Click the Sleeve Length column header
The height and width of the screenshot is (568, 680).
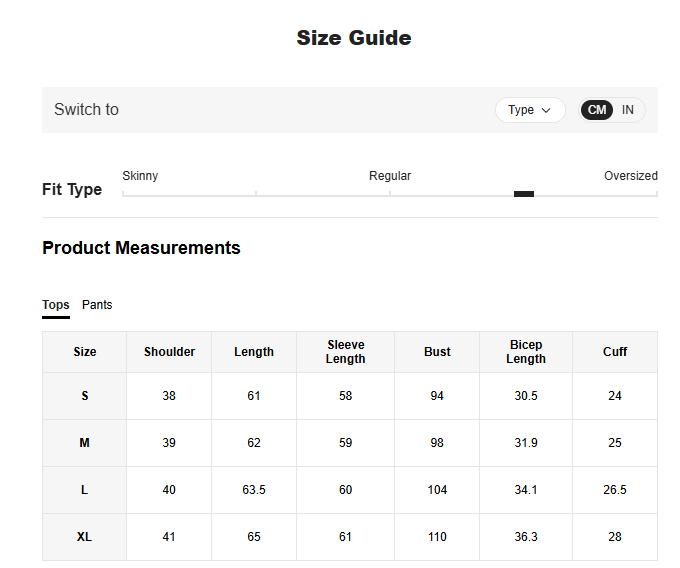345,352
